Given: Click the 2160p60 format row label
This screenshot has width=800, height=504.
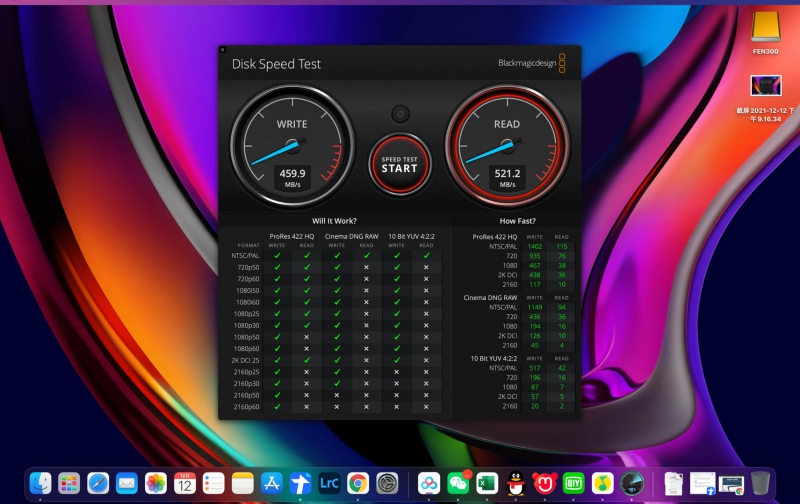Looking at the screenshot, I should 246,407.
